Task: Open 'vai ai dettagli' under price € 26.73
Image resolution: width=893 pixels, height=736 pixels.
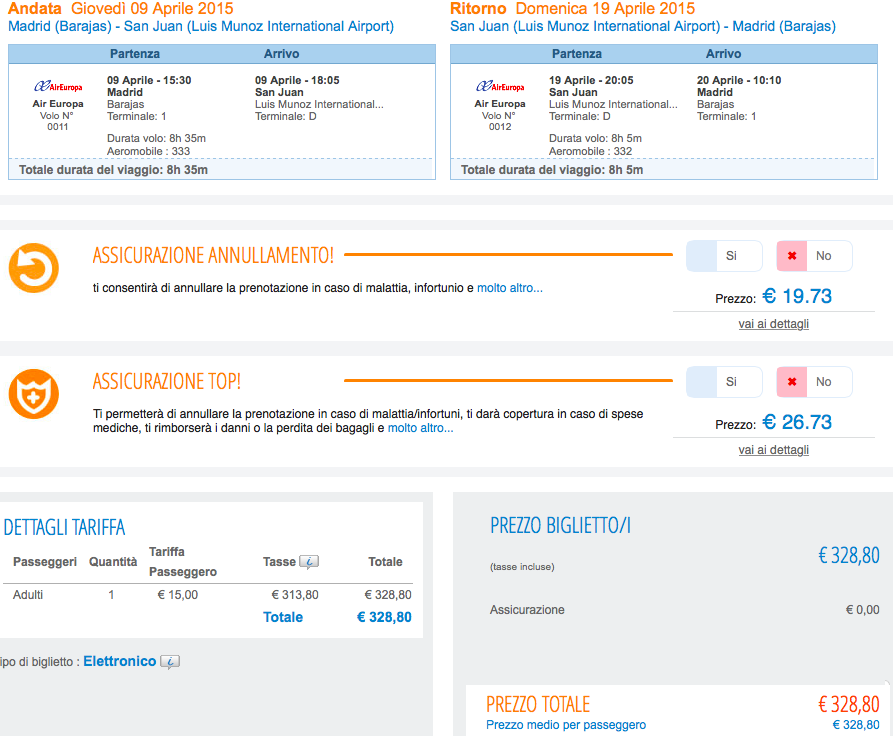Action: [x=773, y=450]
